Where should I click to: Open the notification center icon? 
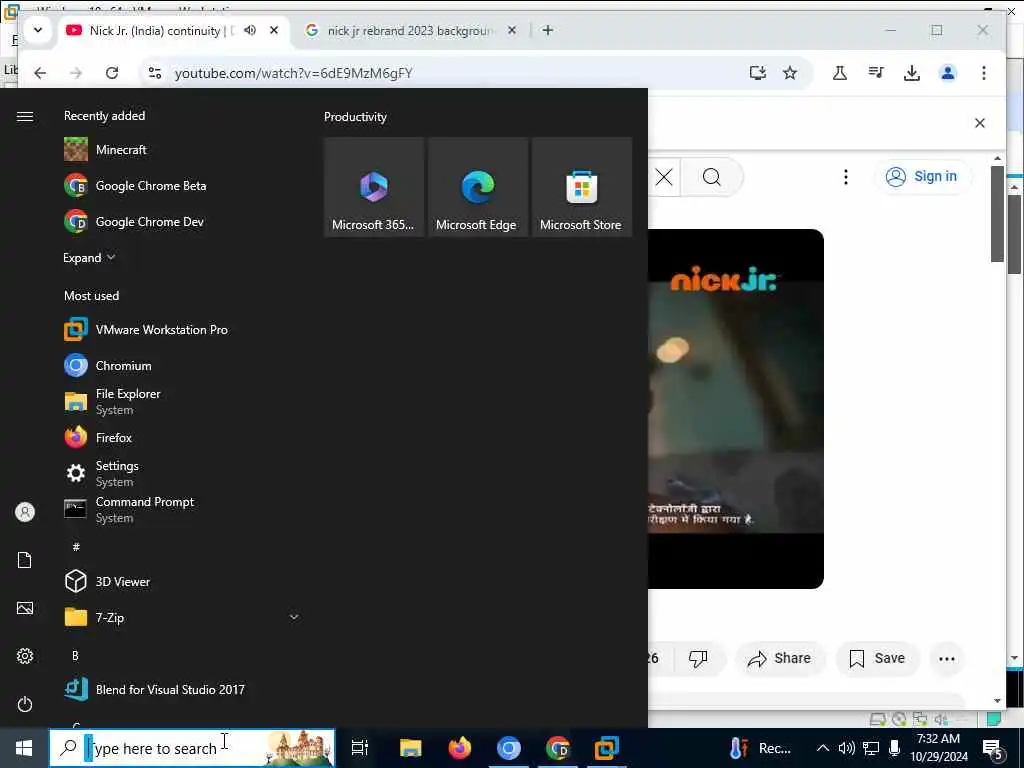993,749
